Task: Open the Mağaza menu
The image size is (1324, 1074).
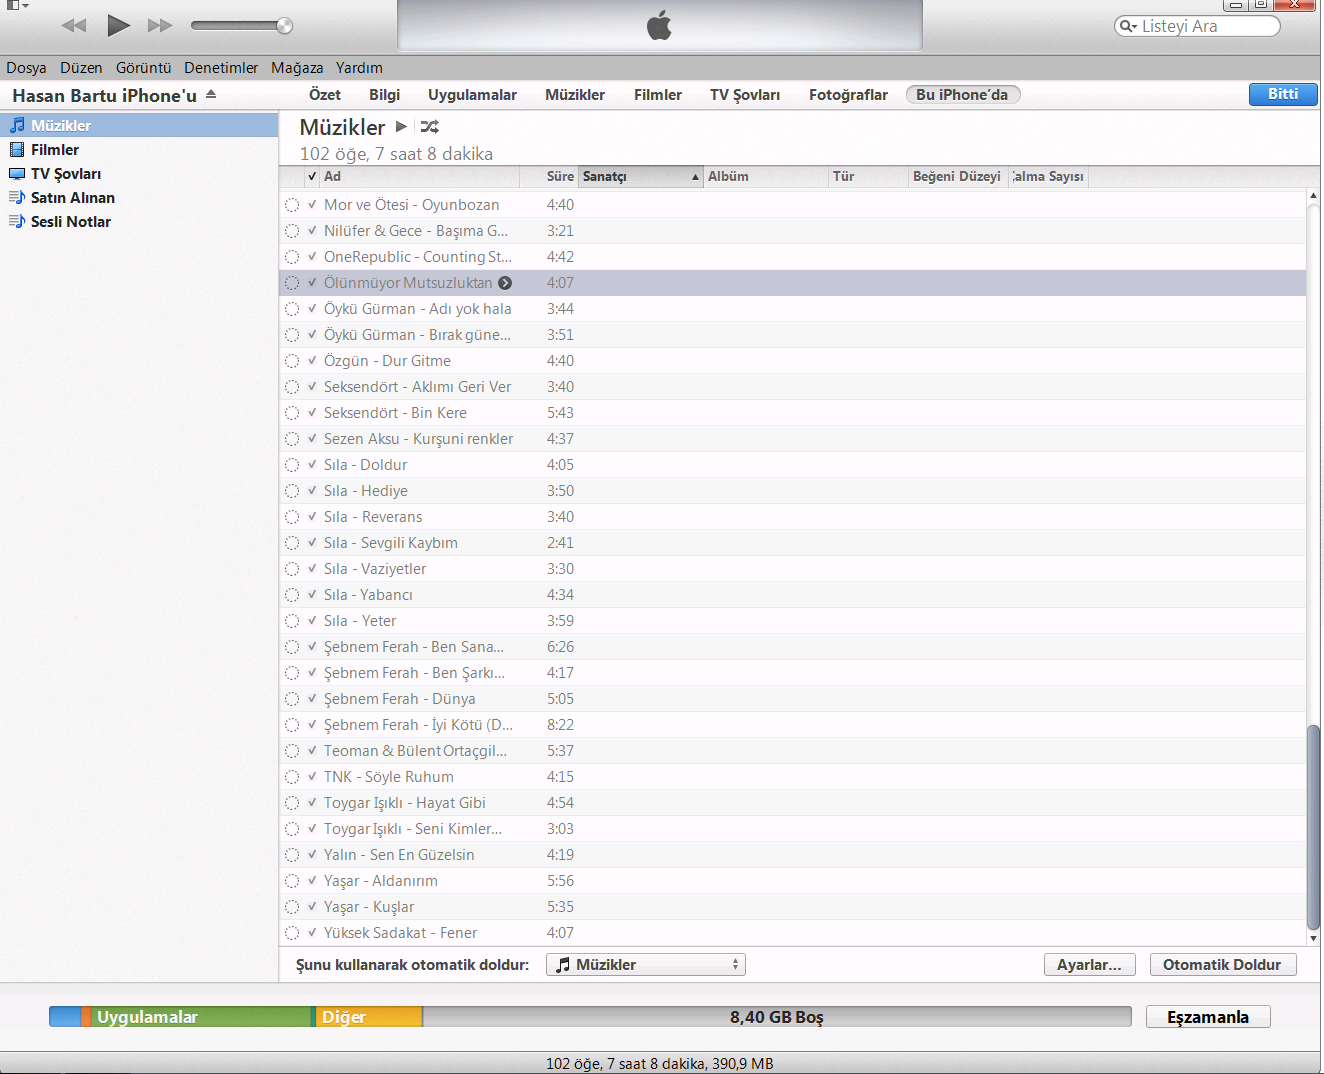Action: tap(297, 68)
